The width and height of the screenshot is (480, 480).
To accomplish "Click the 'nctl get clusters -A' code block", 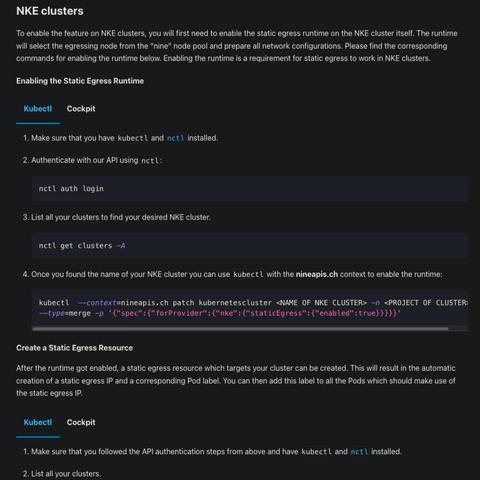I will click(250, 246).
